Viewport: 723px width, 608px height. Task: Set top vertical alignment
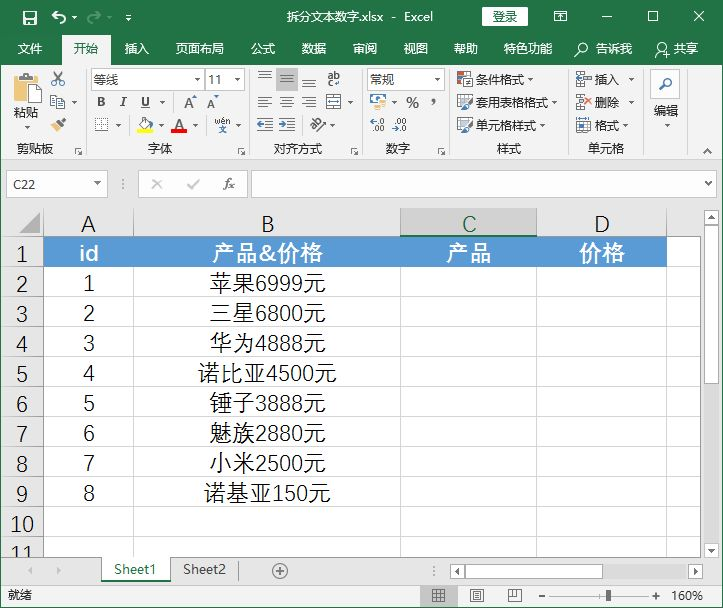[x=265, y=79]
